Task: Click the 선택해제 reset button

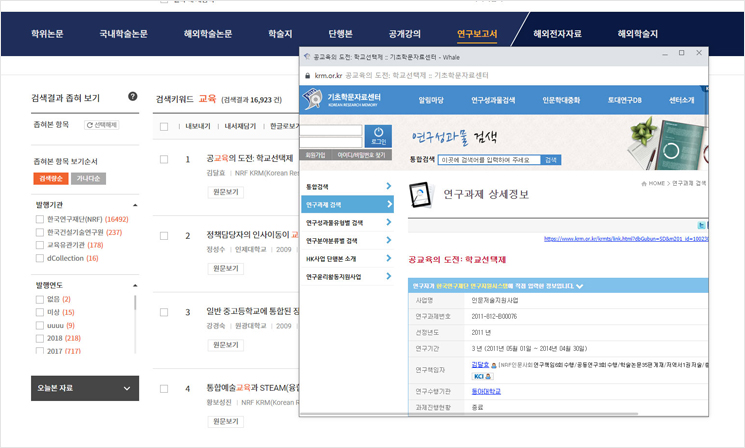Action: pos(102,125)
